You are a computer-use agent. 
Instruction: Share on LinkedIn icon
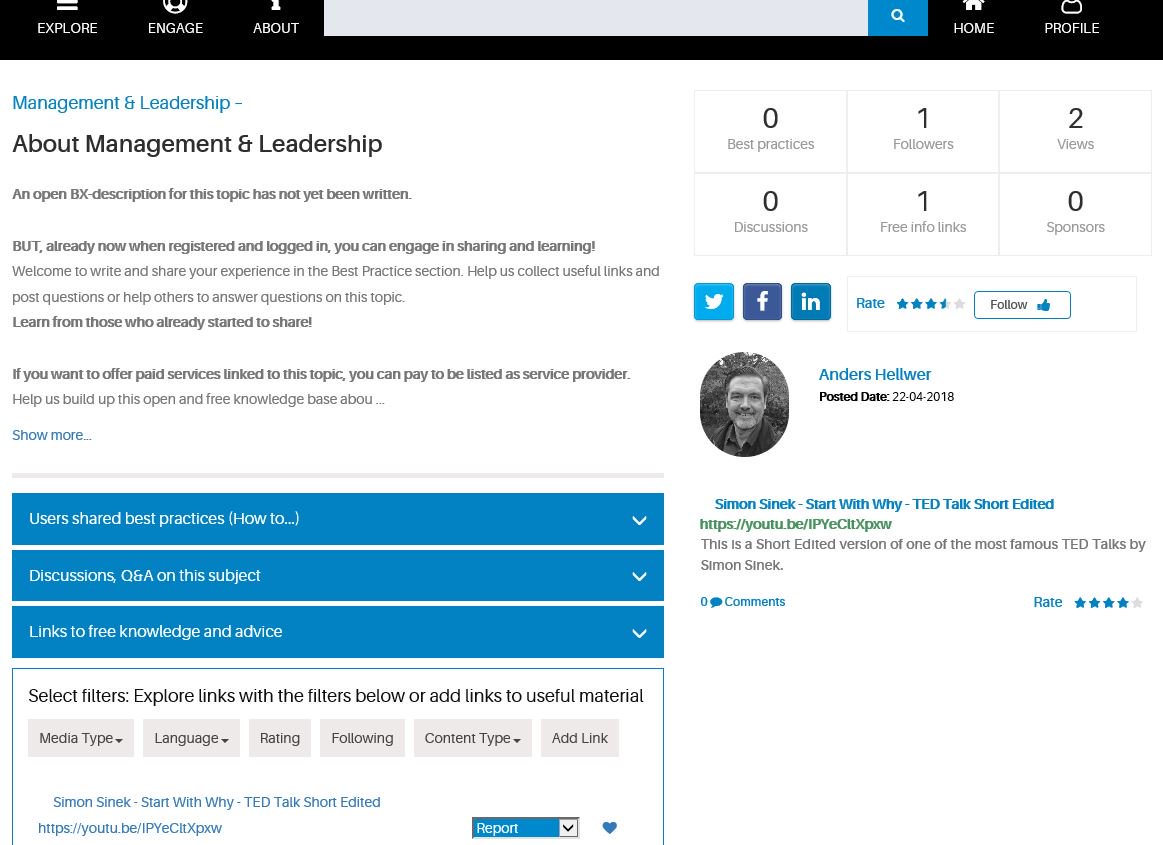811,301
